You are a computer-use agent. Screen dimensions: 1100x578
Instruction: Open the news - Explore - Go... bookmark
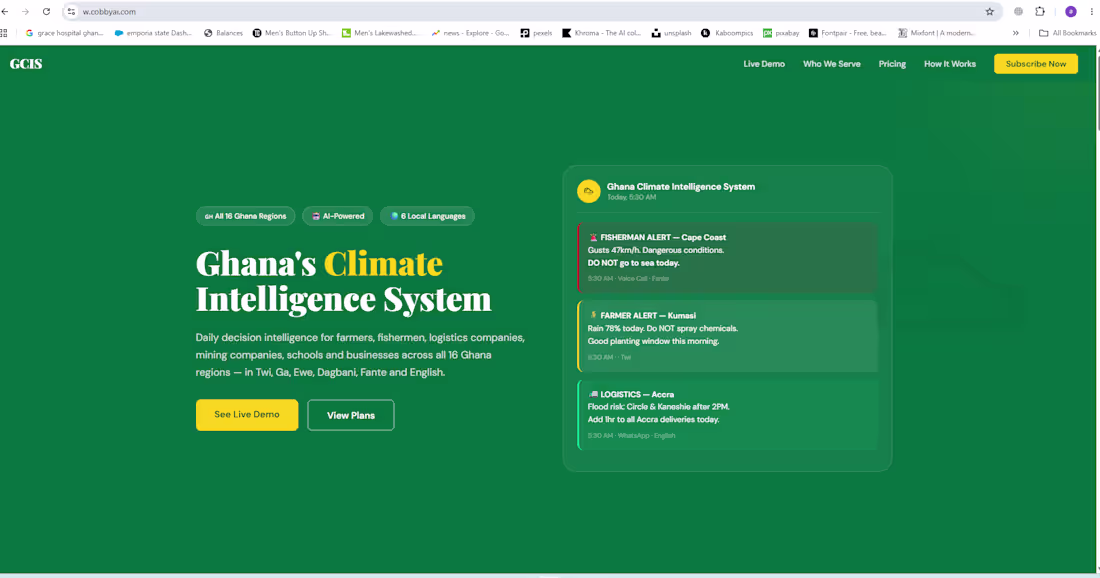470,33
